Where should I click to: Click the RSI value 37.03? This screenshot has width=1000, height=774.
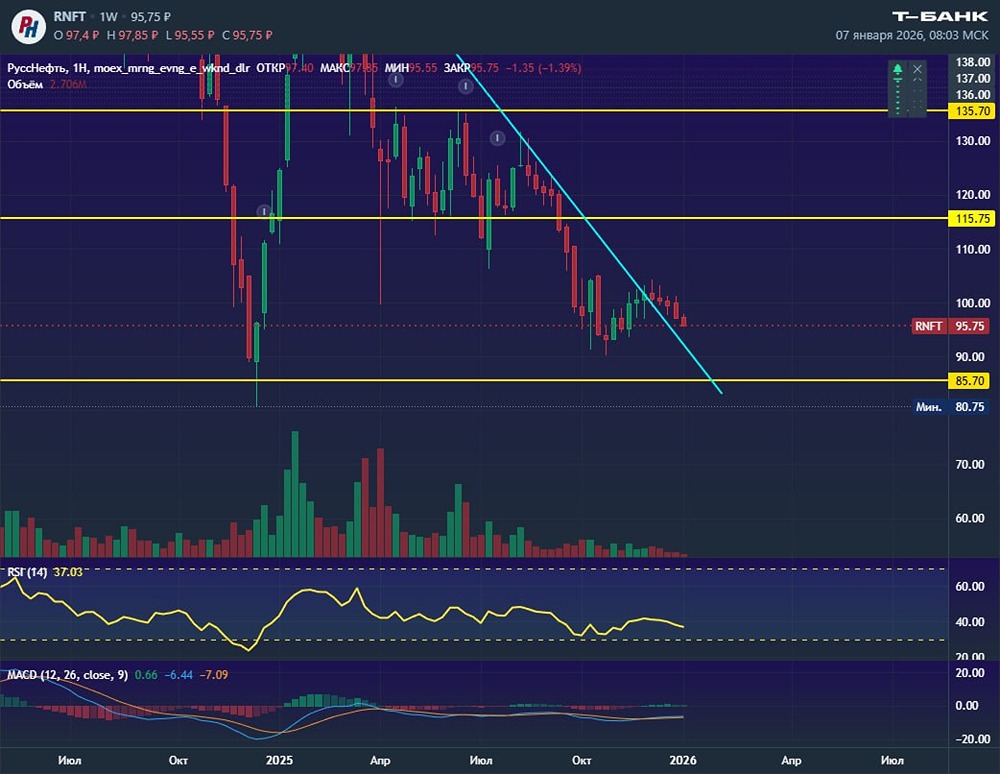[68, 572]
